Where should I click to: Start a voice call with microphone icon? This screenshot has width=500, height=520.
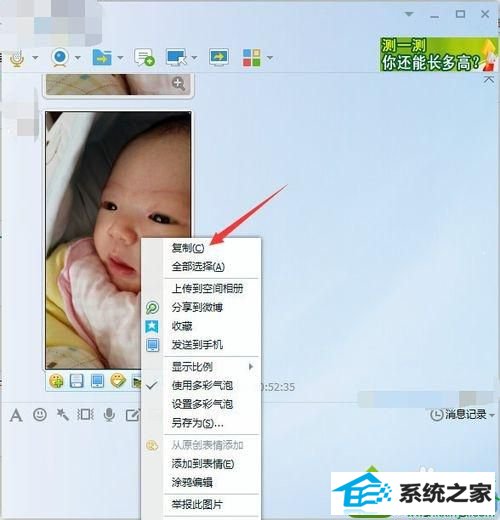click(17, 58)
